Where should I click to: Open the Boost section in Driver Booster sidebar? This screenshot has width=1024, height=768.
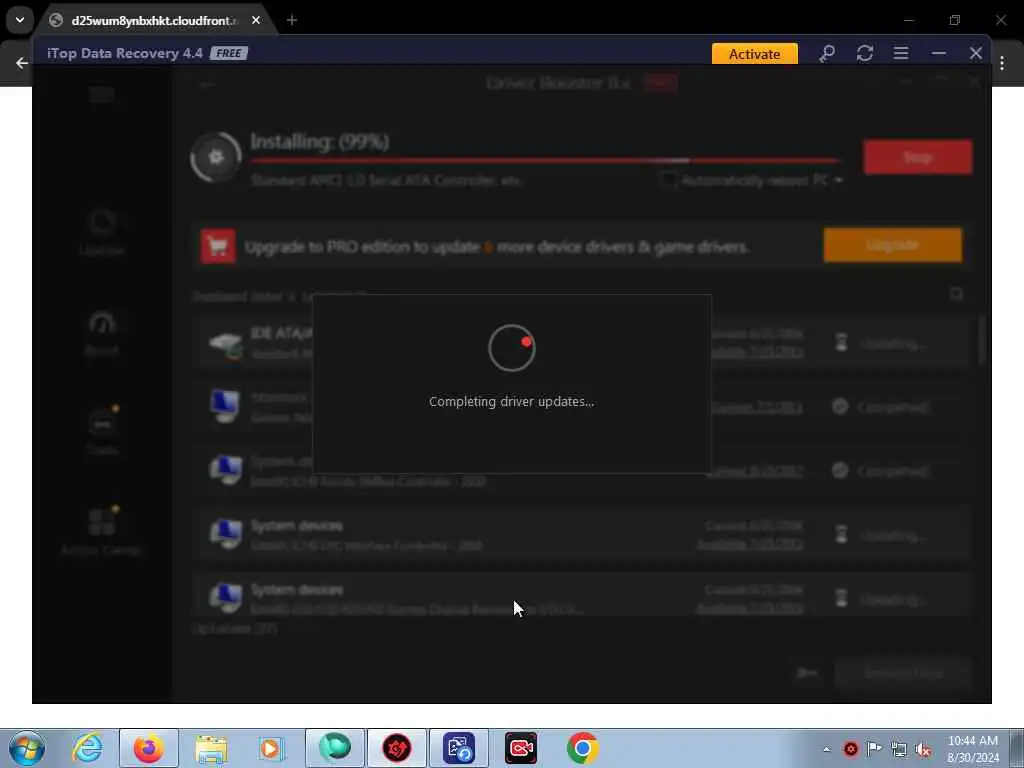(102, 333)
